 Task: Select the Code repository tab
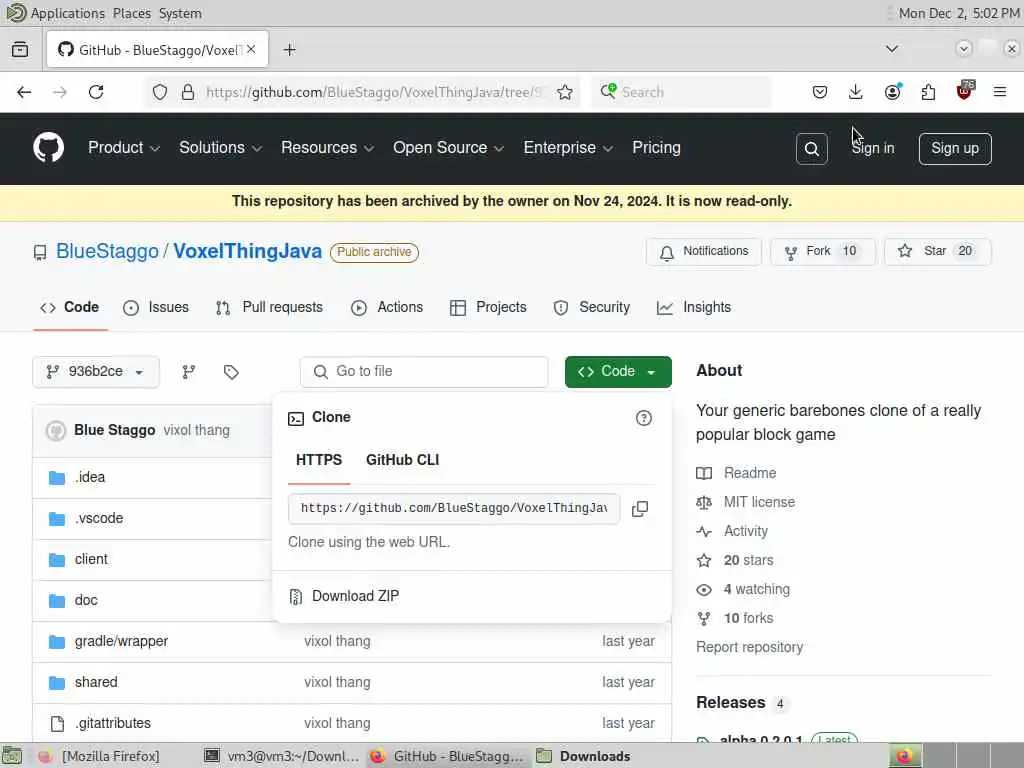pyautogui.click(x=70, y=307)
